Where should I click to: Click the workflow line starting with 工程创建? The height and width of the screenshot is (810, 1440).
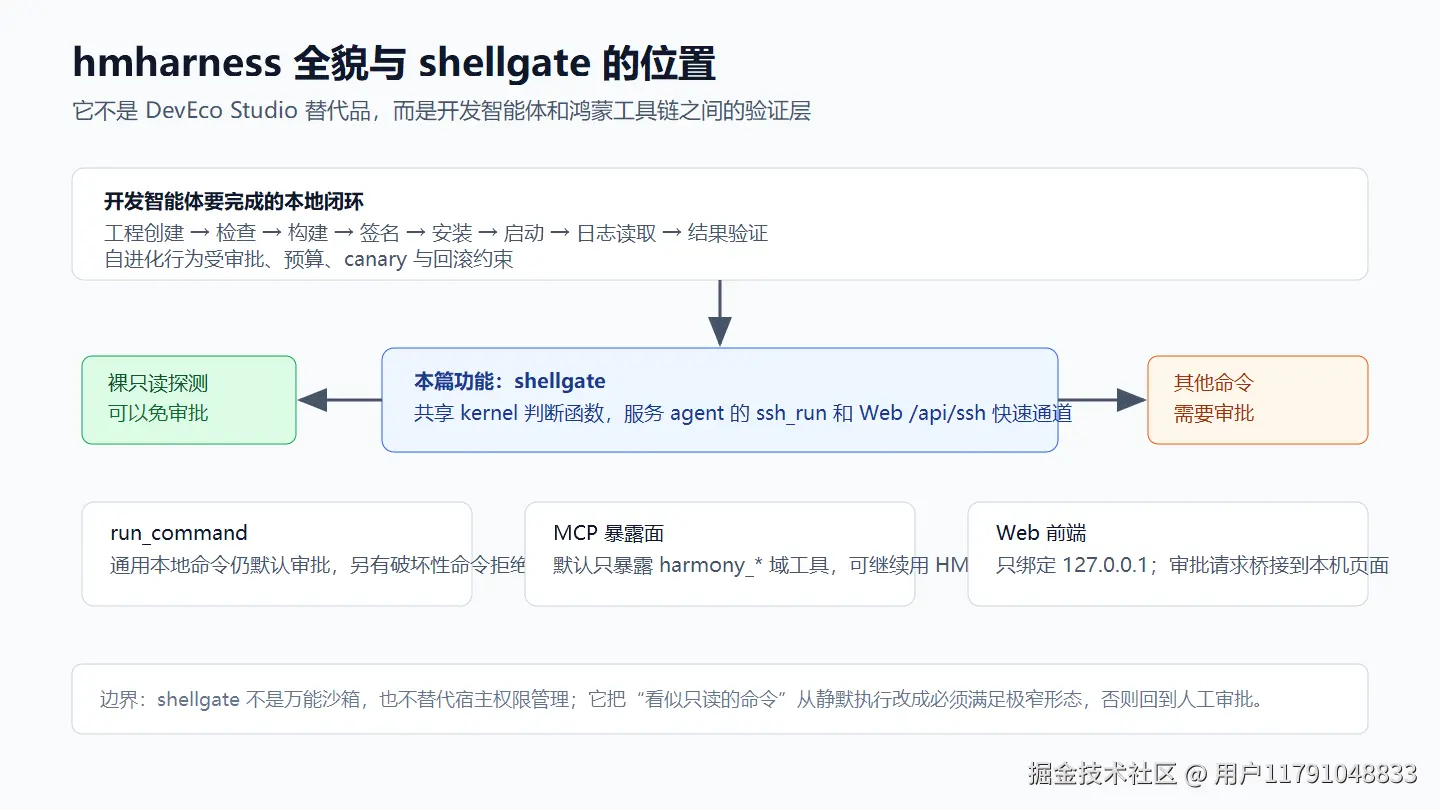[436, 233]
